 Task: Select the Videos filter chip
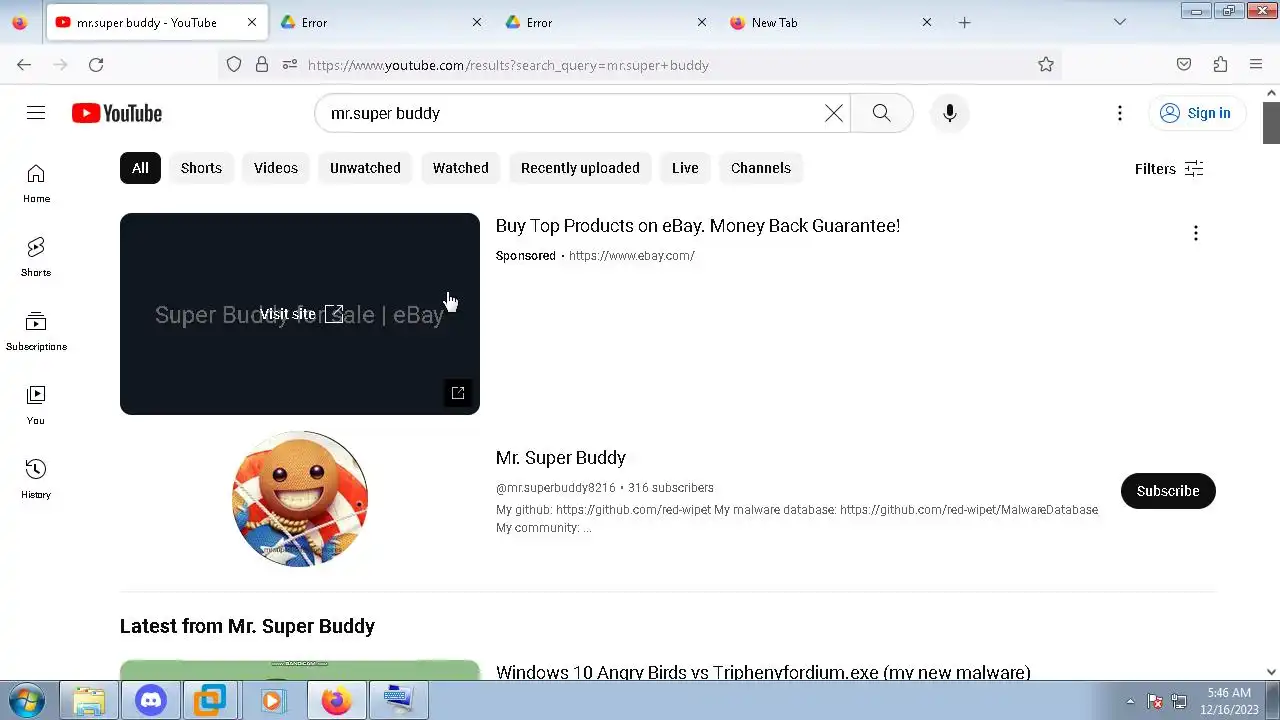(x=276, y=168)
